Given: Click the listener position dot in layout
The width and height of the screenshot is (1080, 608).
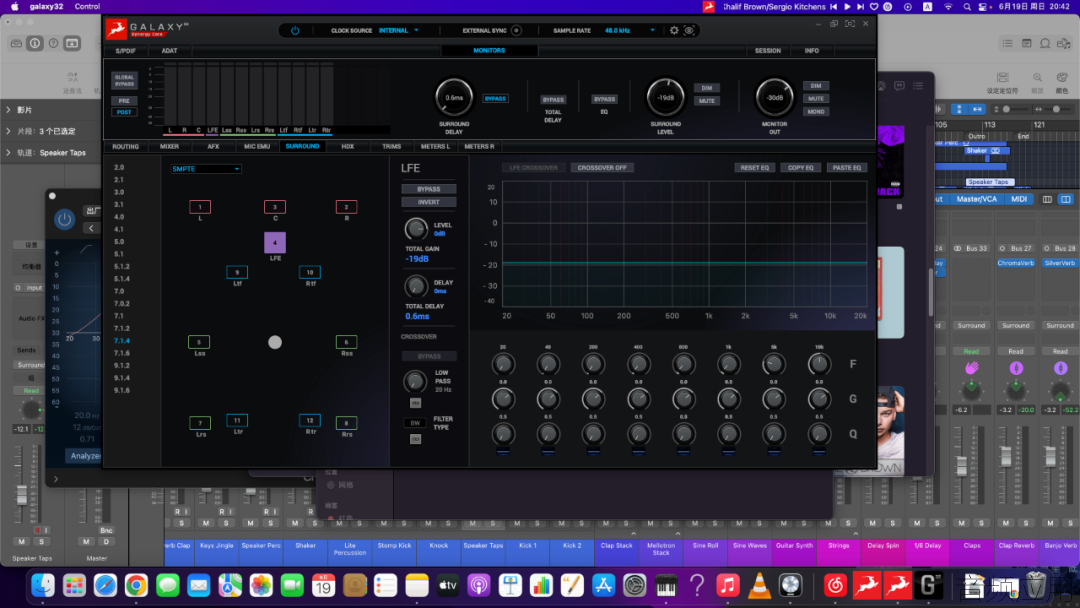Looking at the screenshot, I should pos(275,342).
